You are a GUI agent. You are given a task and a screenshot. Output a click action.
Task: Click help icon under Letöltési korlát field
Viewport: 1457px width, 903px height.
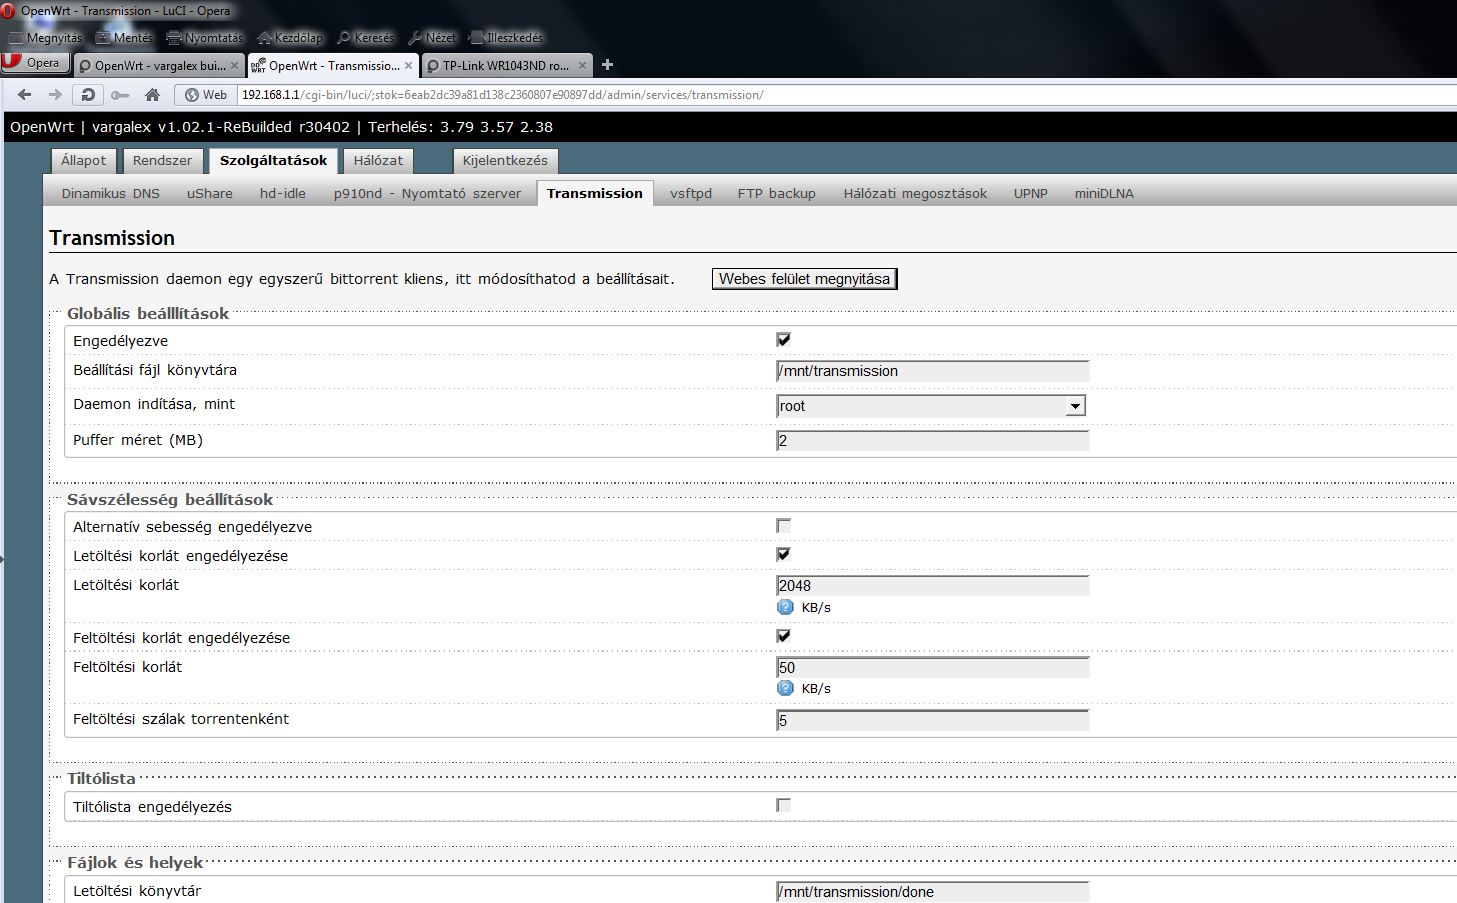pyautogui.click(x=785, y=607)
